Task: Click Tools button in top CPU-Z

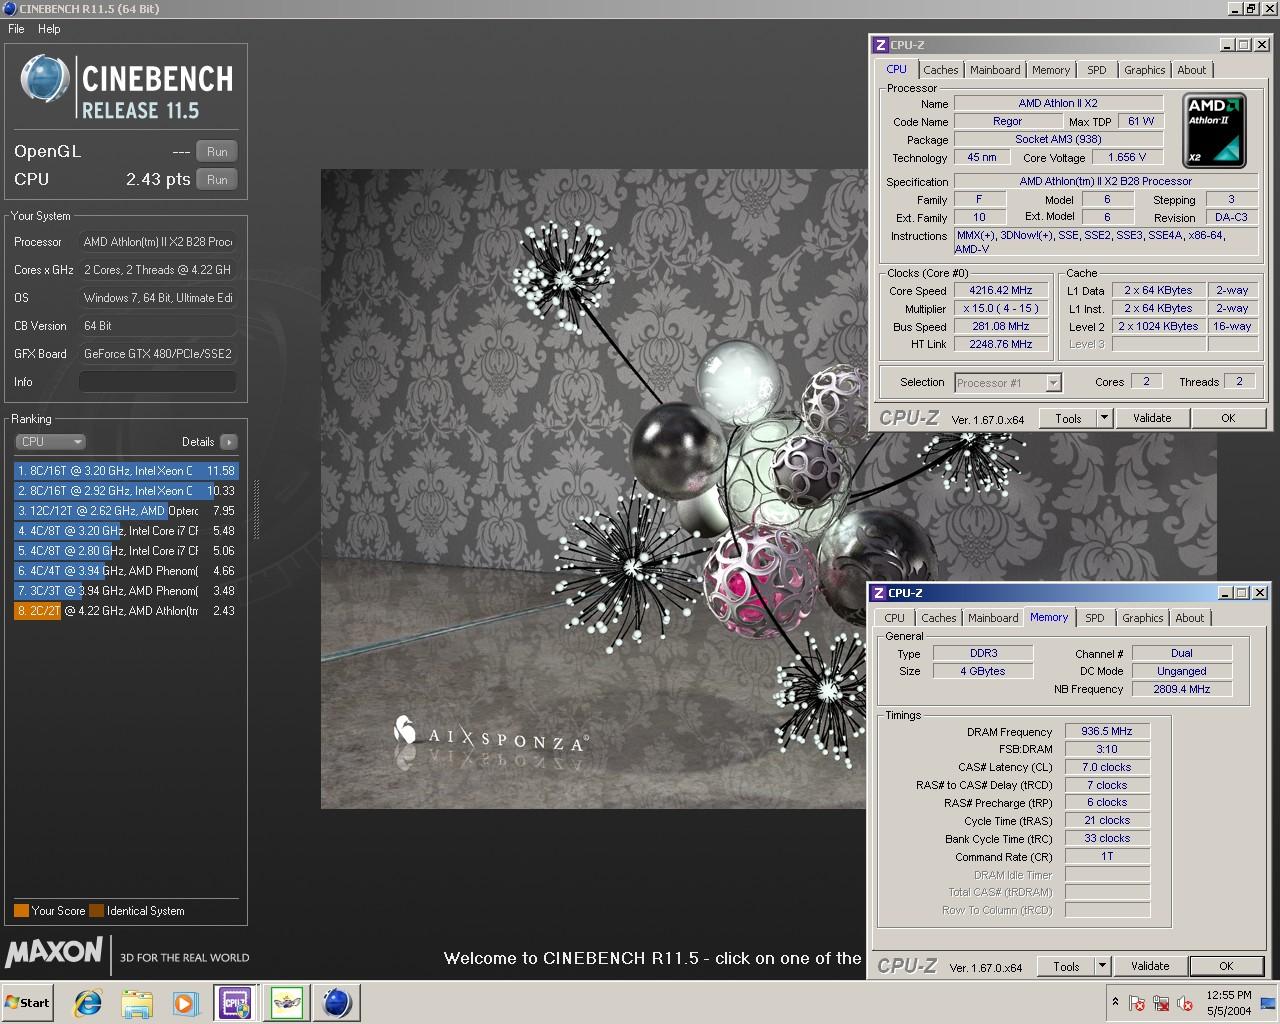Action: (1068, 419)
